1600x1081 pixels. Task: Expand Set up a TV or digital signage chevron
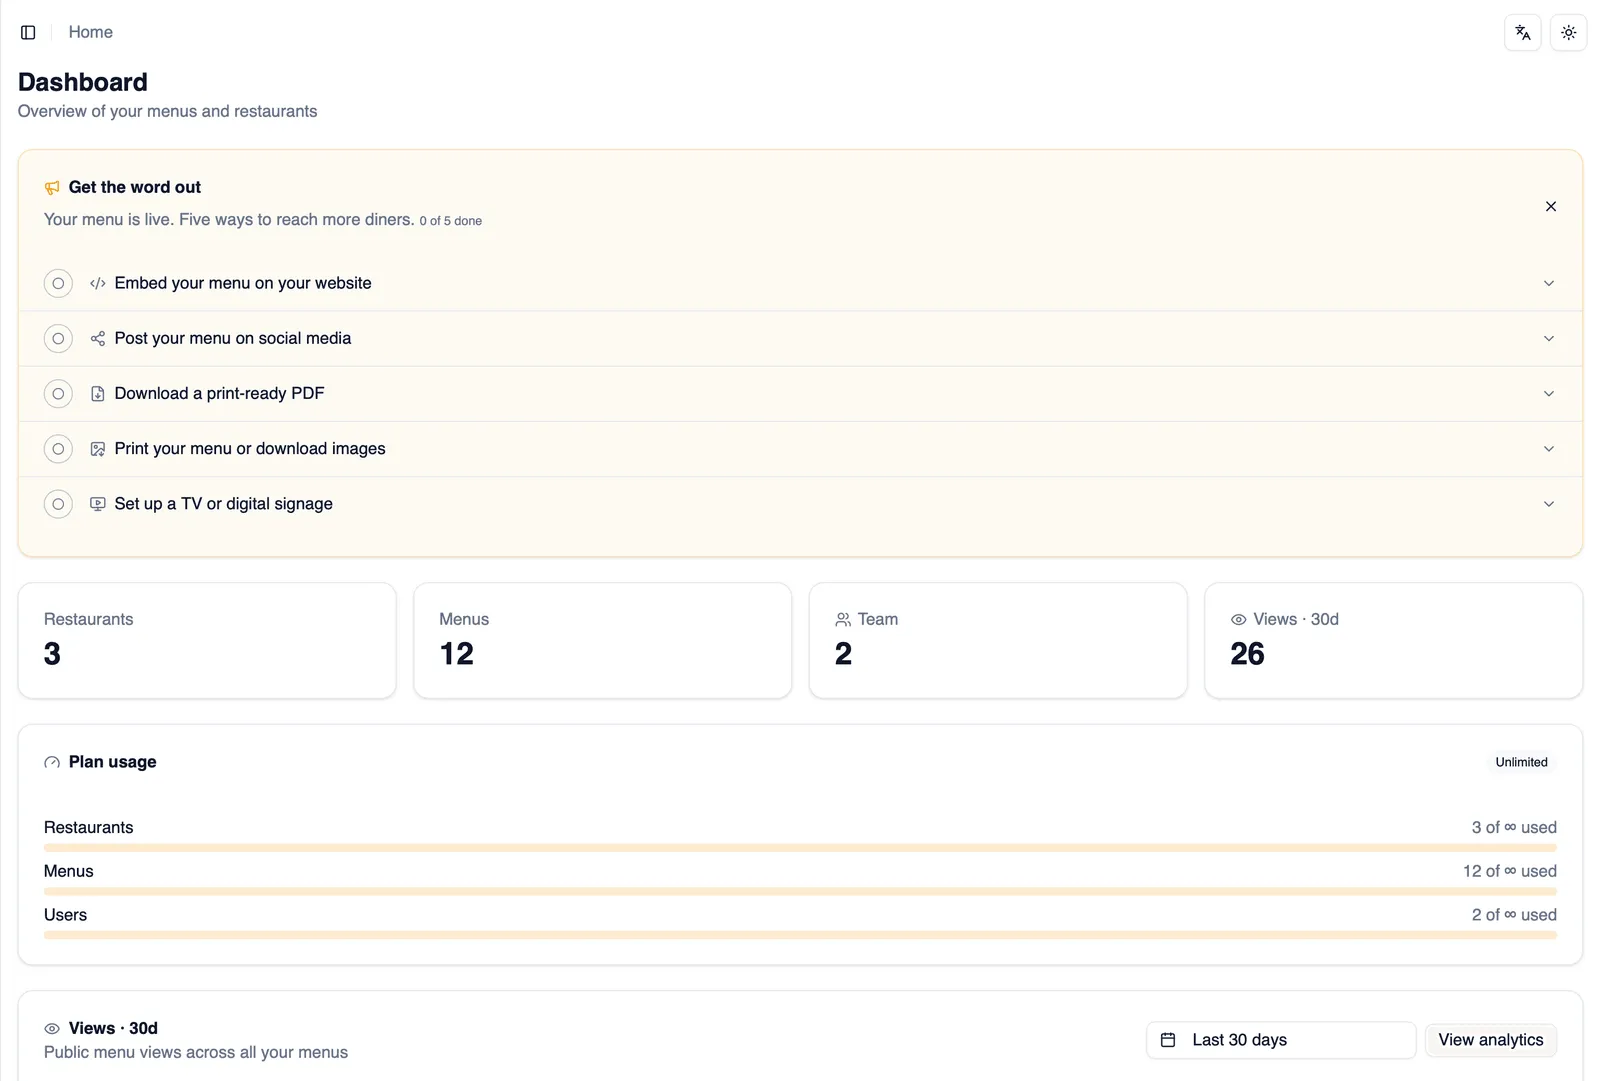click(1549, 504)
